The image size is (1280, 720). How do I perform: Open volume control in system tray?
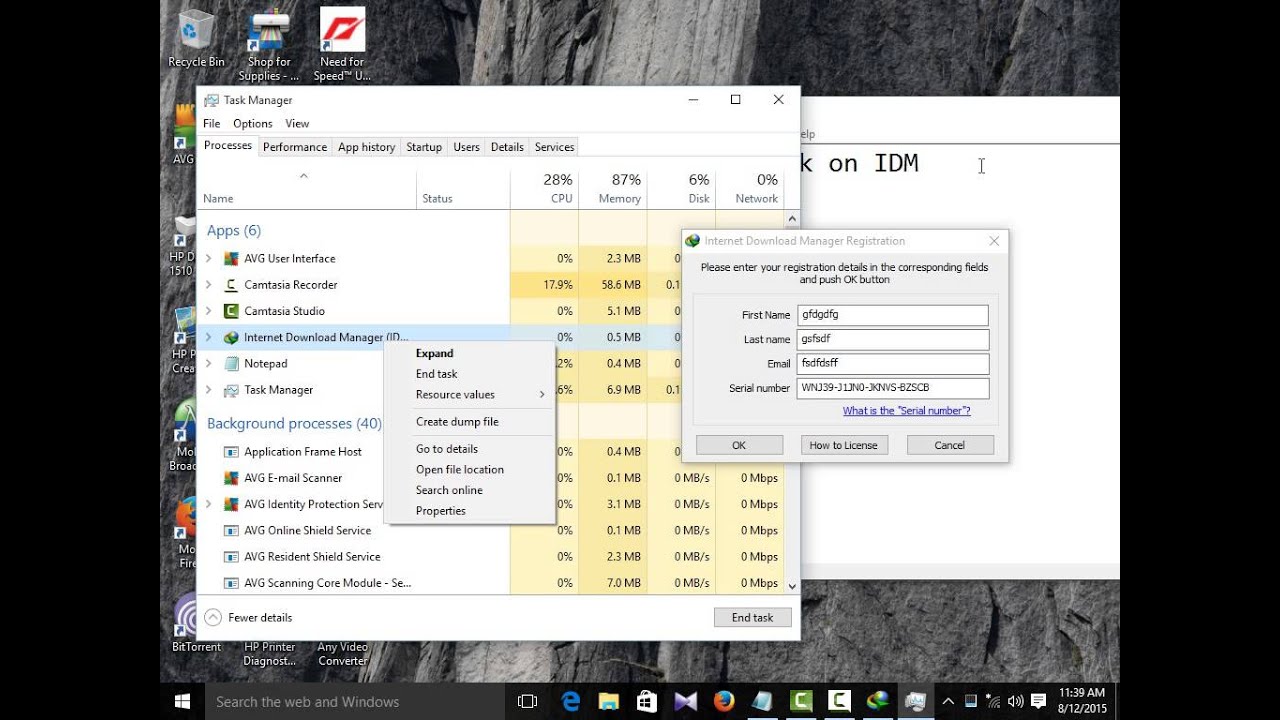[x=1015, y=702]
